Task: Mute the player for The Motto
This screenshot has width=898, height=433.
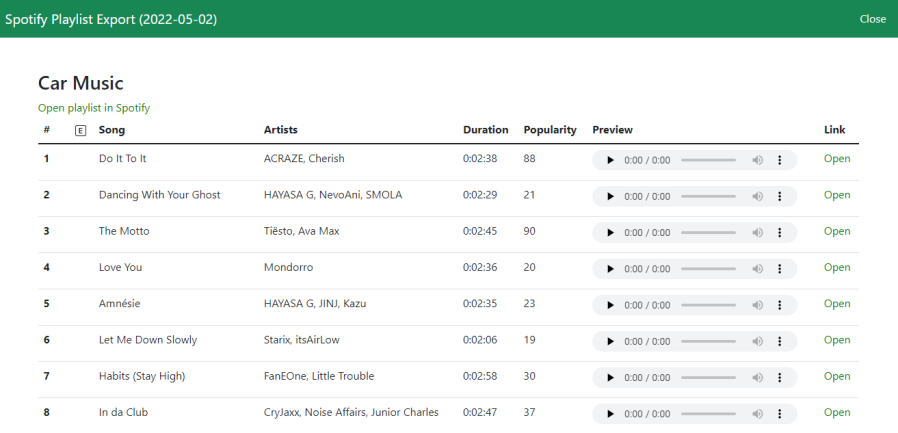Action: point(758,233)
